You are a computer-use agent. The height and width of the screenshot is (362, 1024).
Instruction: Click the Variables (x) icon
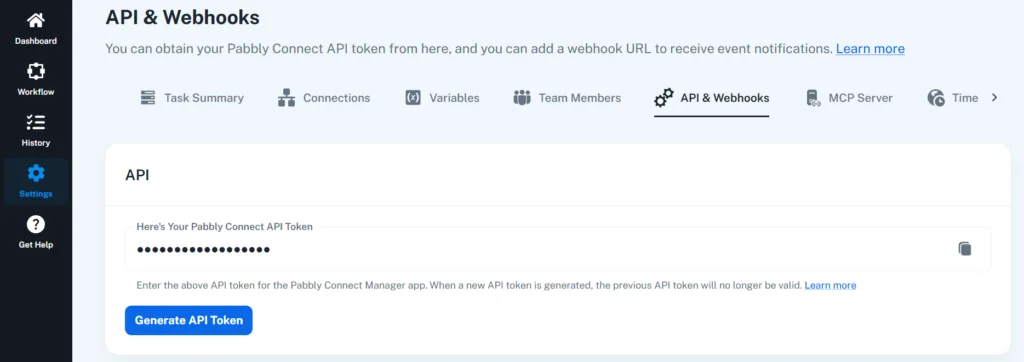(413, 98)
